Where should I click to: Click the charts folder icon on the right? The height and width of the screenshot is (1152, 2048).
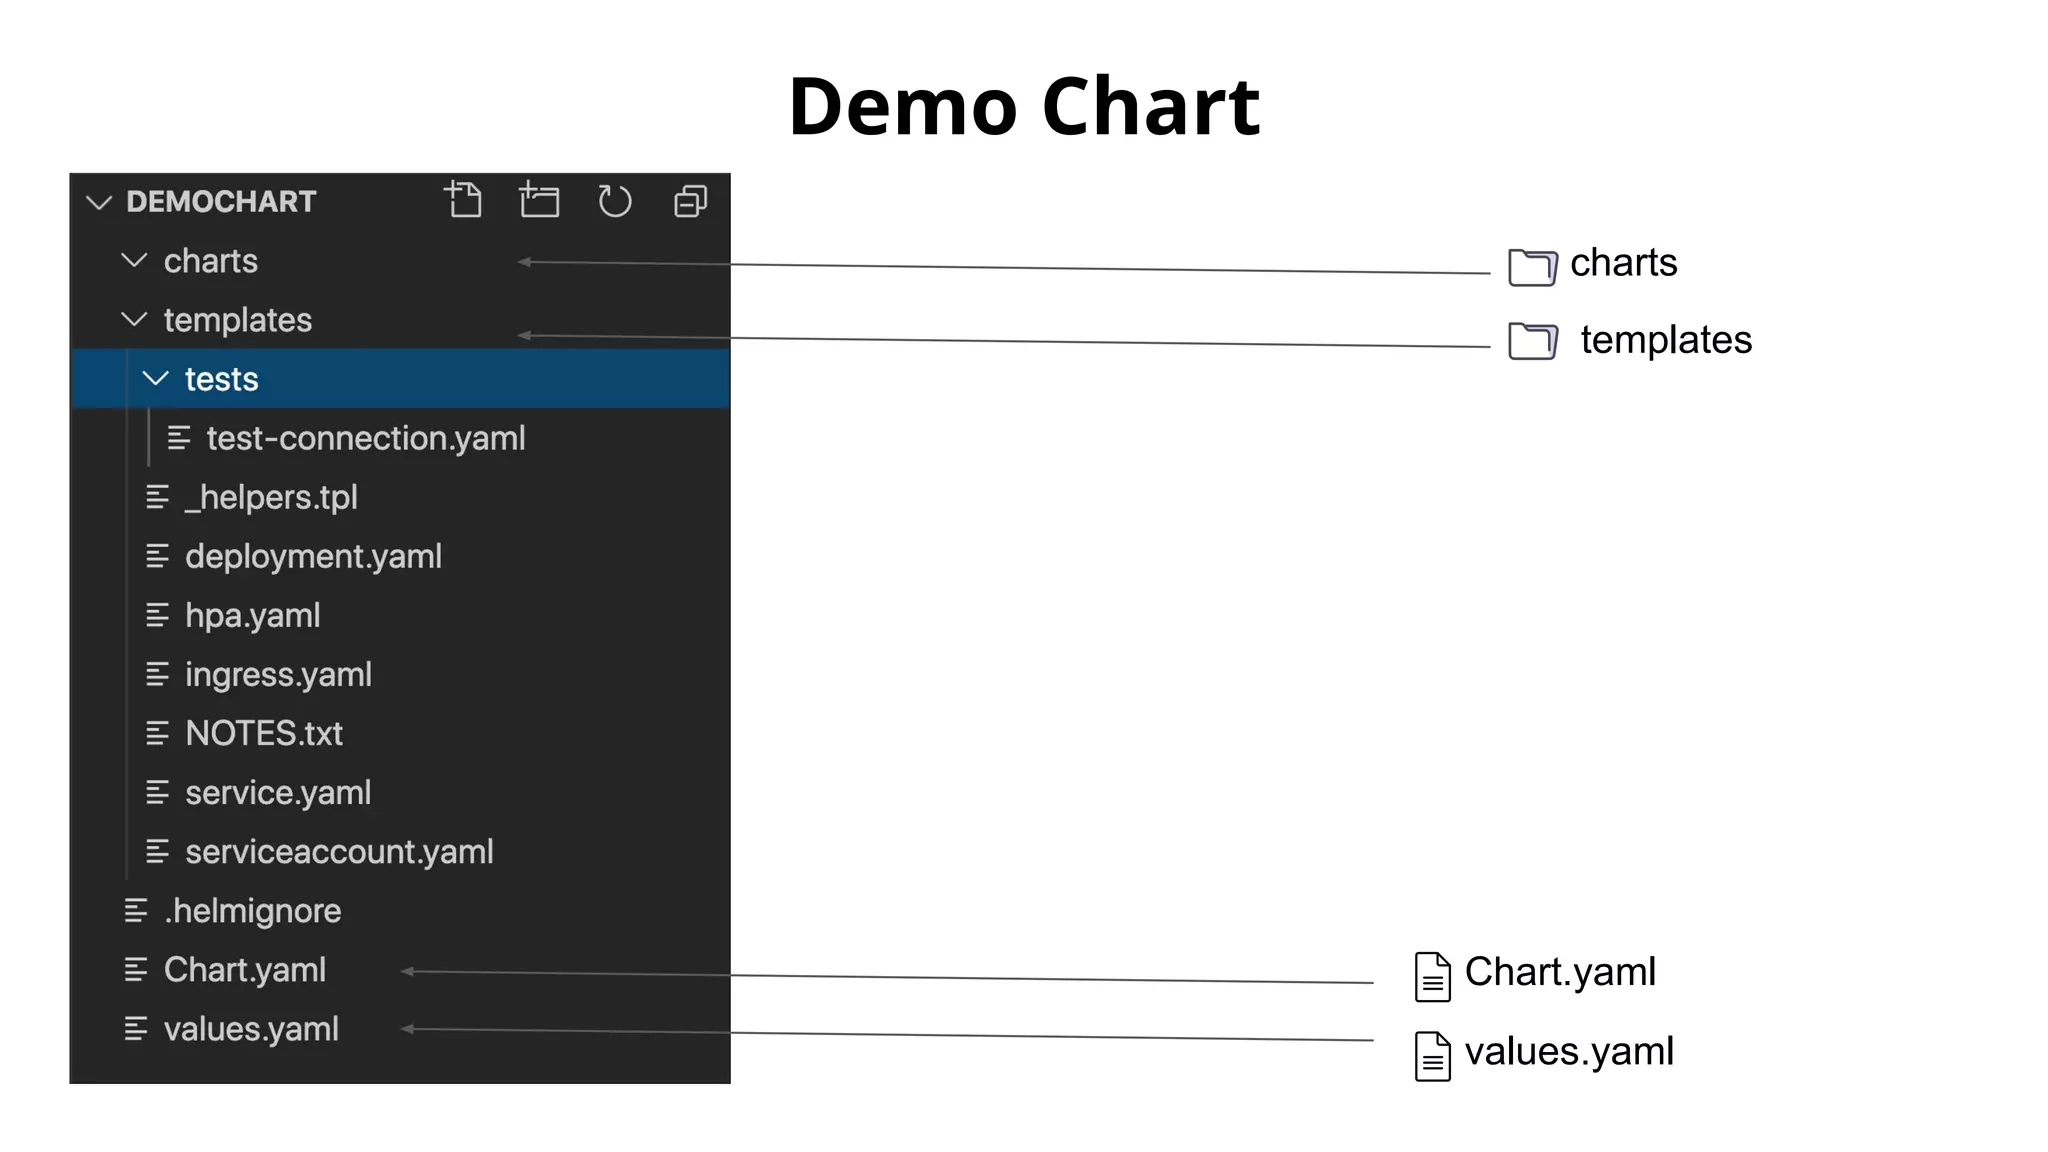tap(1532, 267)
